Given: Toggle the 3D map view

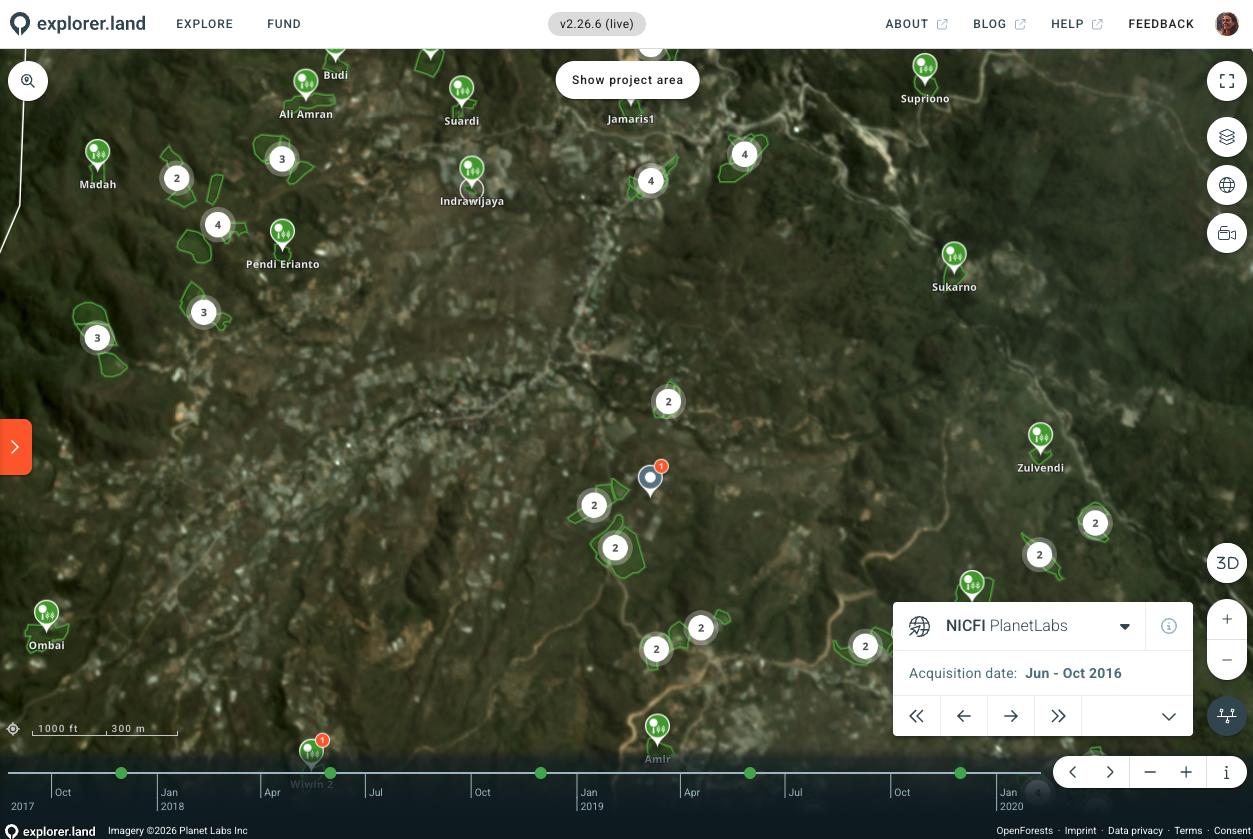Looking at the screenshot, I should pyautogui.click(x=1227, y=563).
